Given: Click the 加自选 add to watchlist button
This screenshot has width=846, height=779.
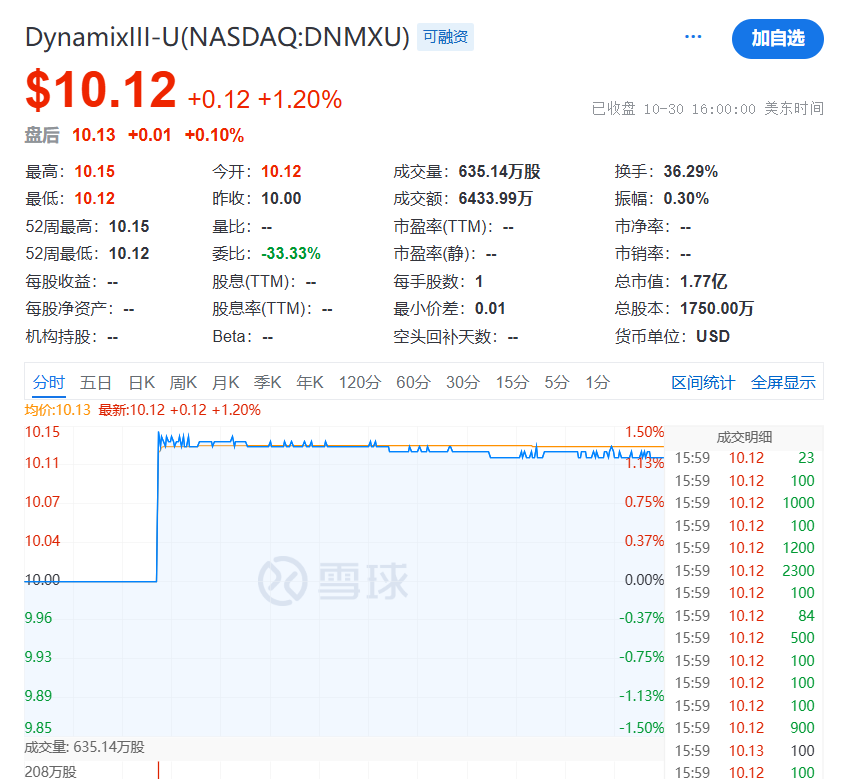Looking at the screenshot, I should click(x=777, y=38).
